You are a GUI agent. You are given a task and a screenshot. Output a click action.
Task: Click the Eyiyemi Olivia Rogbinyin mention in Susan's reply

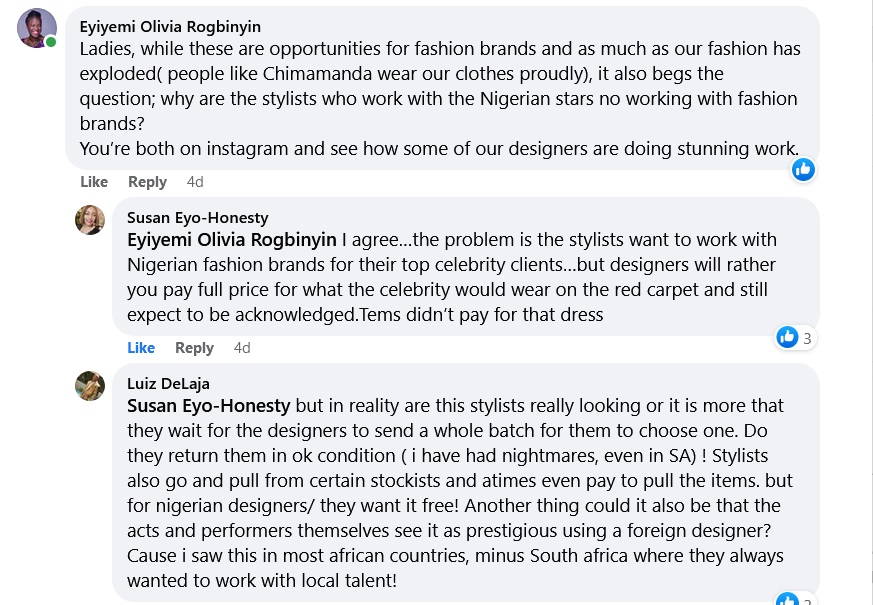pyautogui.click(x=232, y=240)
